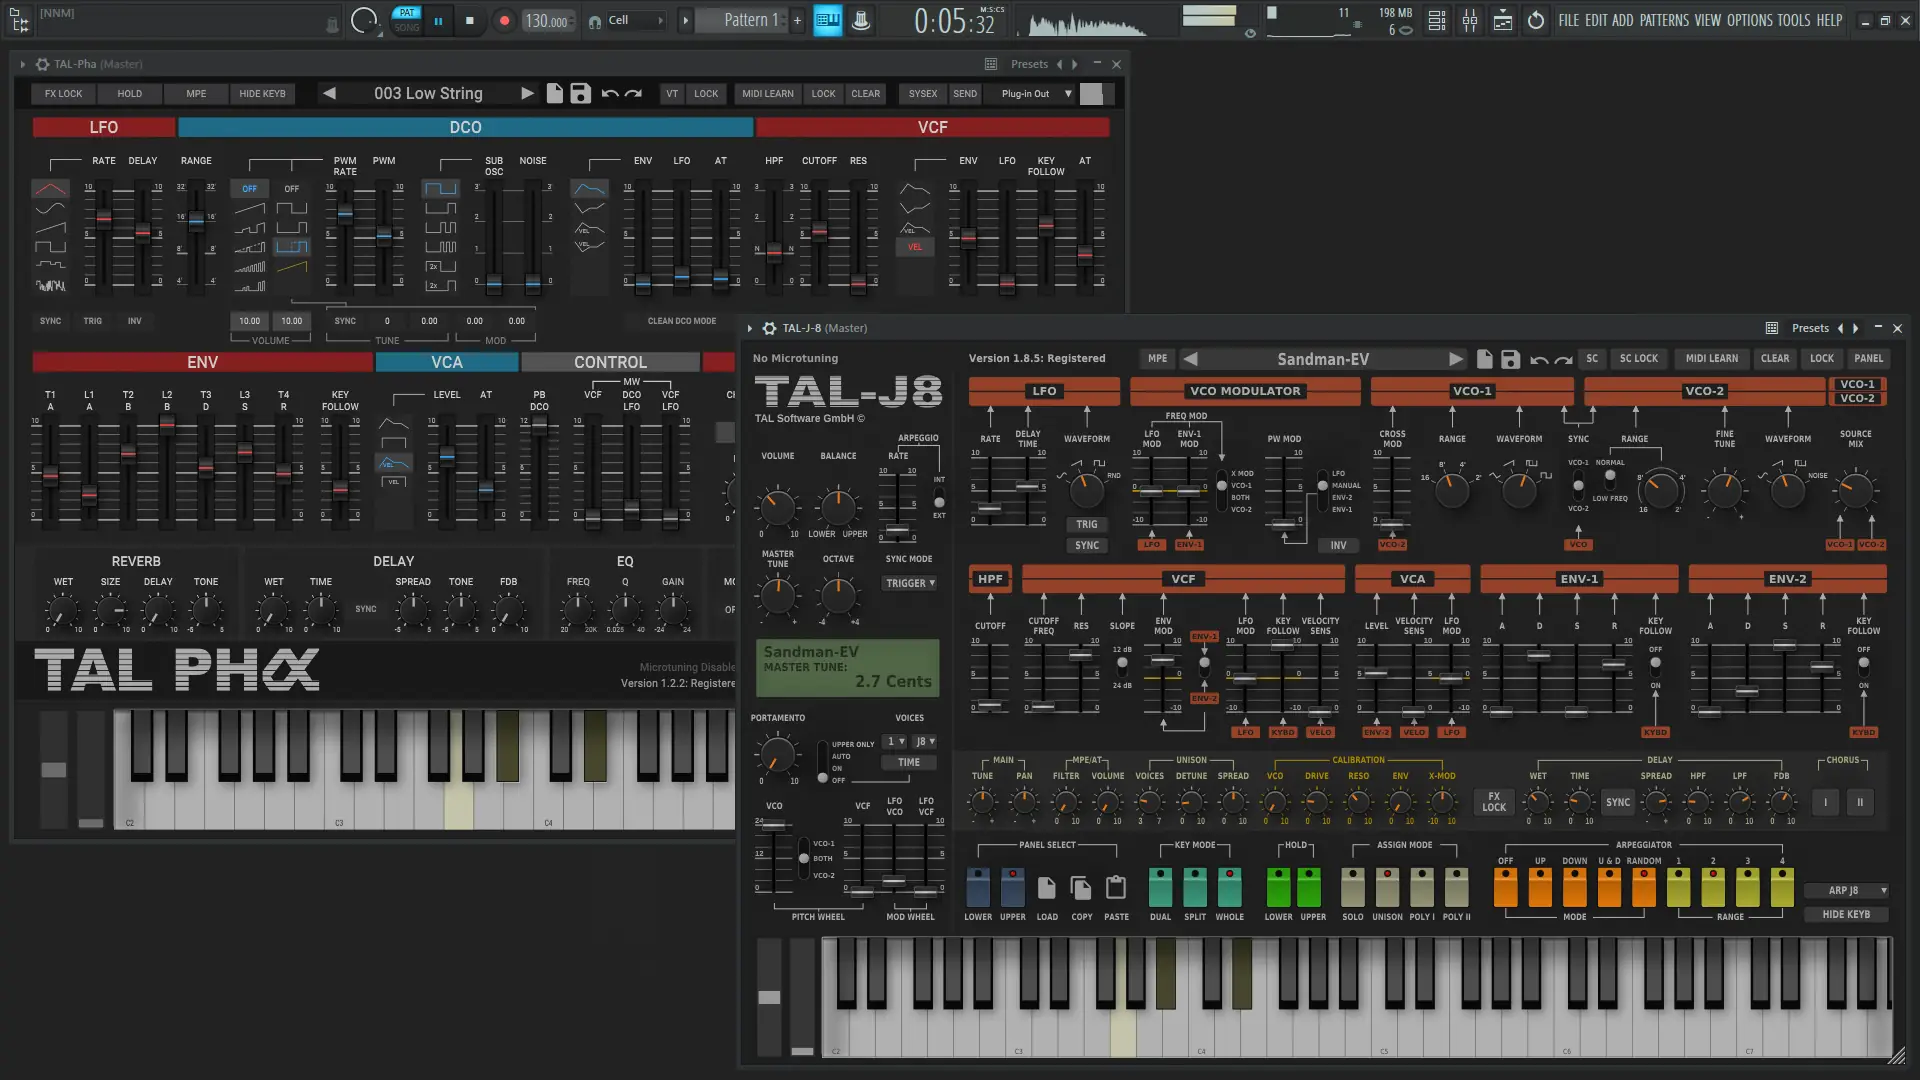Save TAL-Pha preset with floppy icon

pyautogui.click(x=581, y=94)
